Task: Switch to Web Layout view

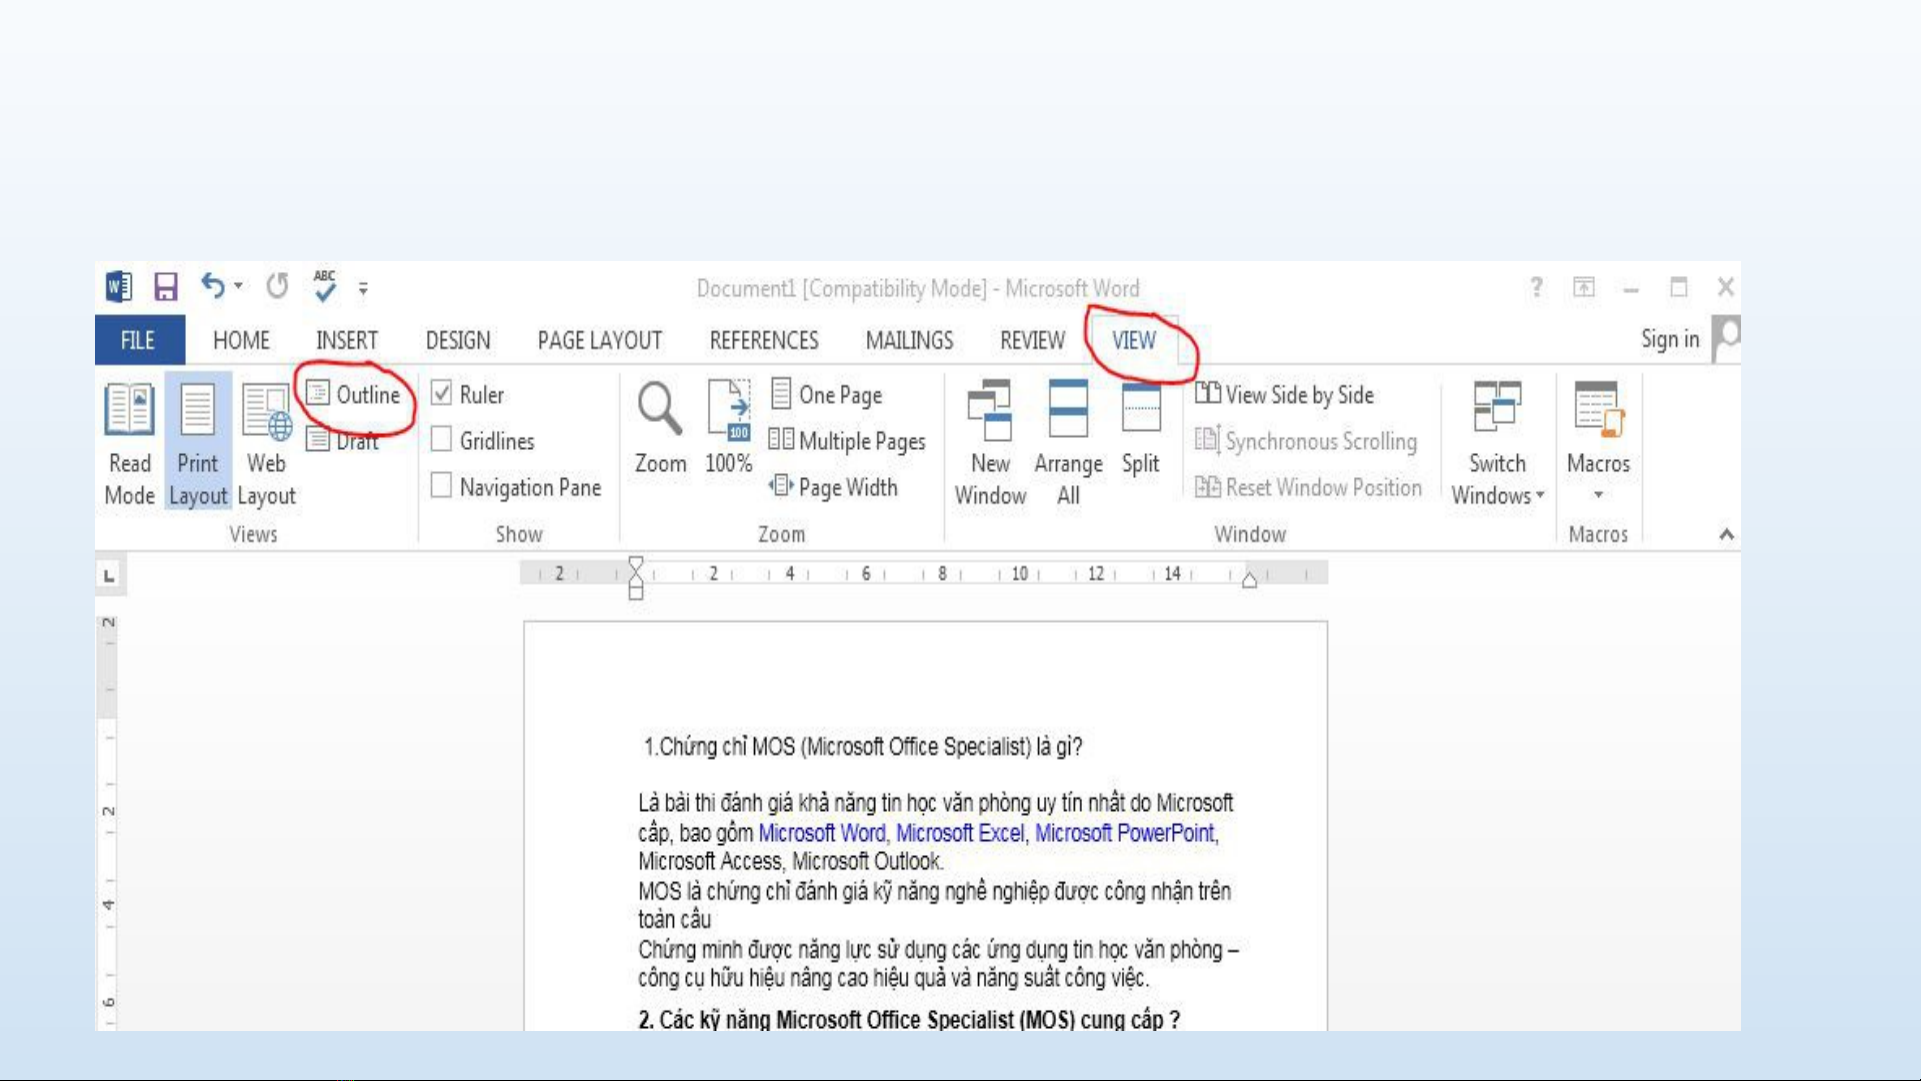Action: 266,444
